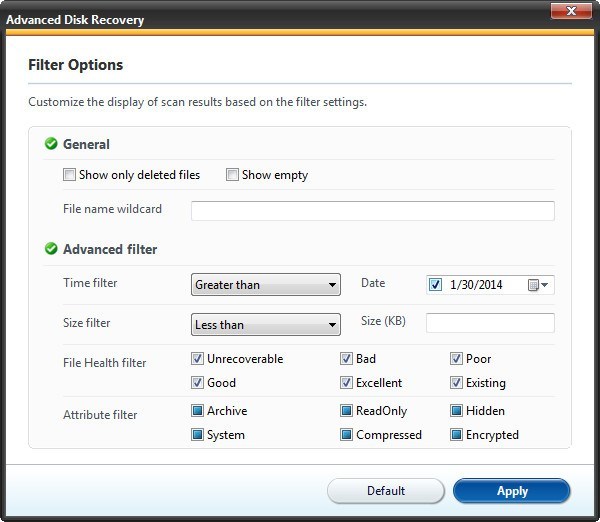This screenshot has height=522, width=600.
Task: Click the Advanced filter section title
Action: 110,249
